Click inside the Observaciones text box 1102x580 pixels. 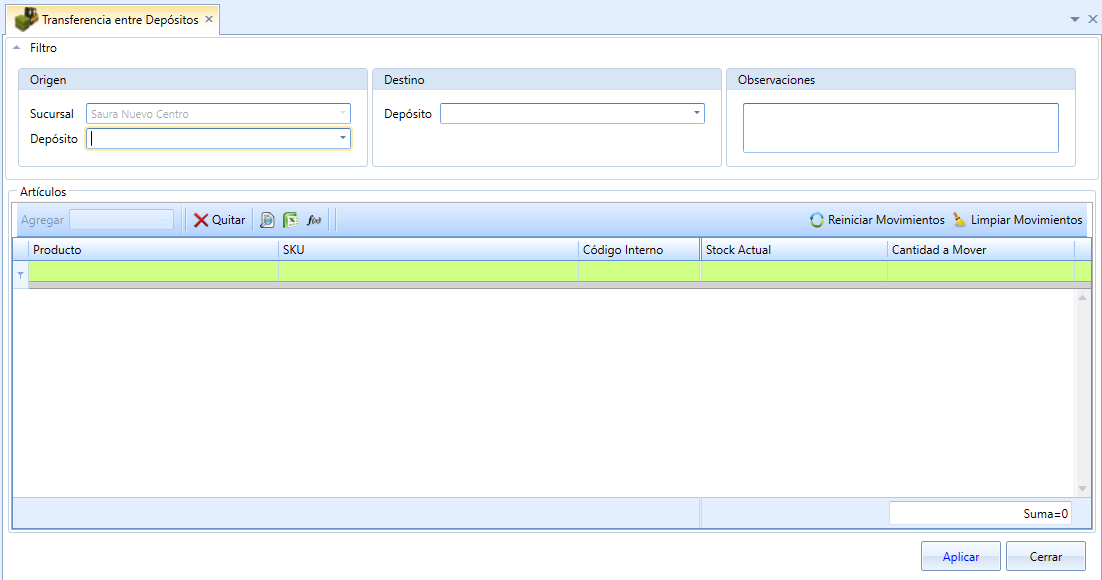click(x=900, y=128)
